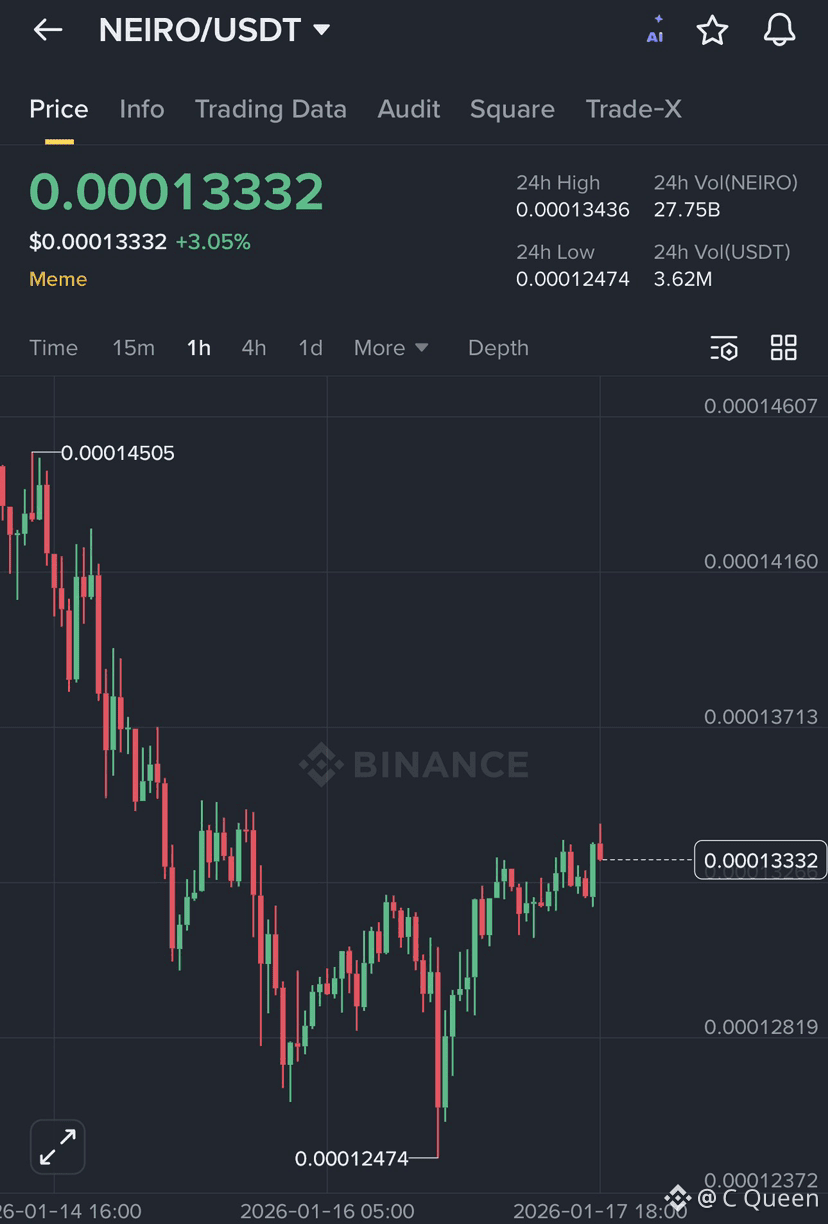This screenshot has width=828, height=1224.
Task: Add NEIRO/USDT to favorites via star icon
Action: (713, 30)
